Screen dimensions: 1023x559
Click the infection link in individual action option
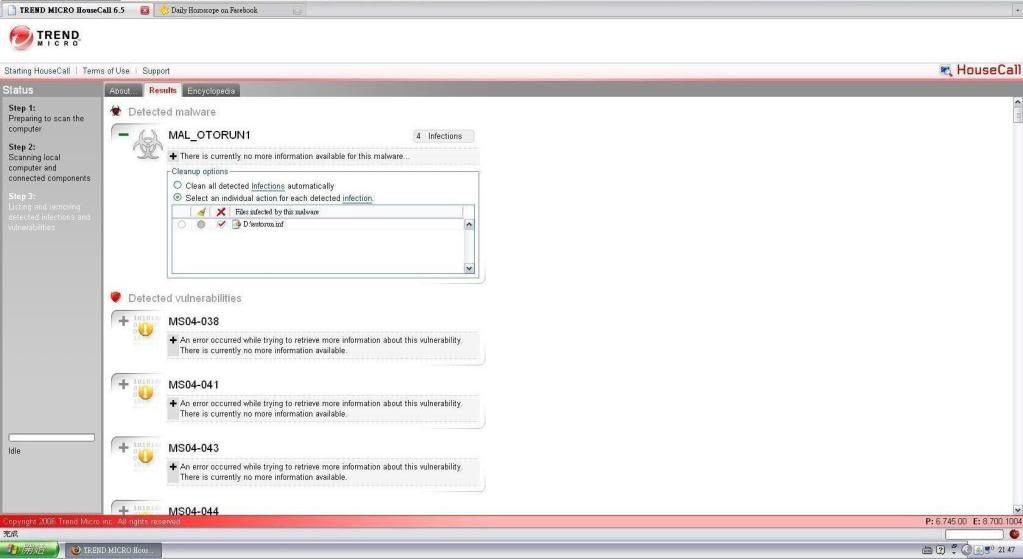358,198
